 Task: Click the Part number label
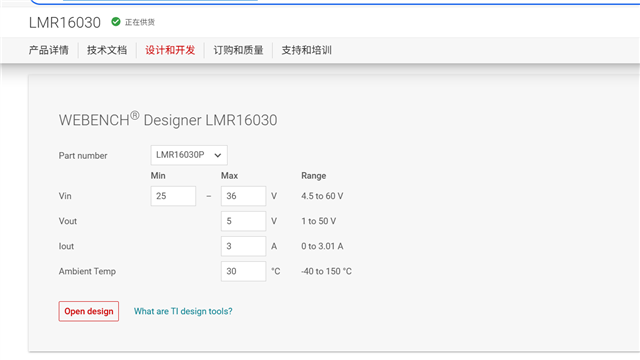tap(83, 156)
